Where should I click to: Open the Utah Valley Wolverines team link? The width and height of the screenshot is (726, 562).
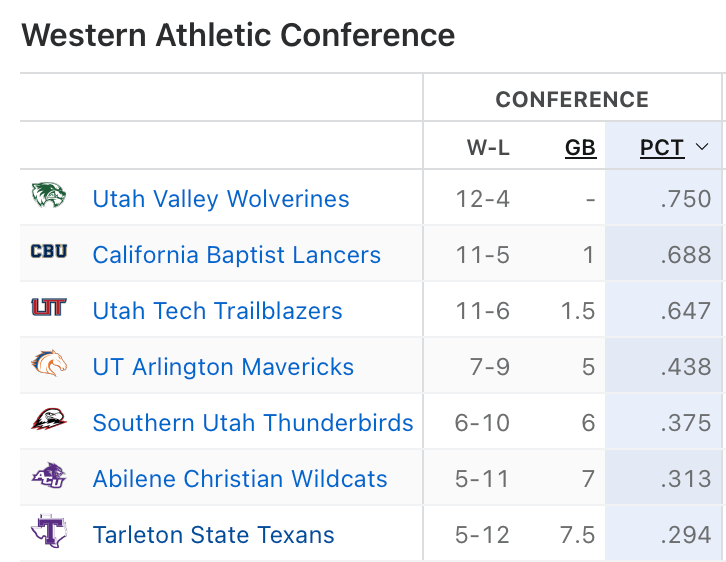(221, 199)
